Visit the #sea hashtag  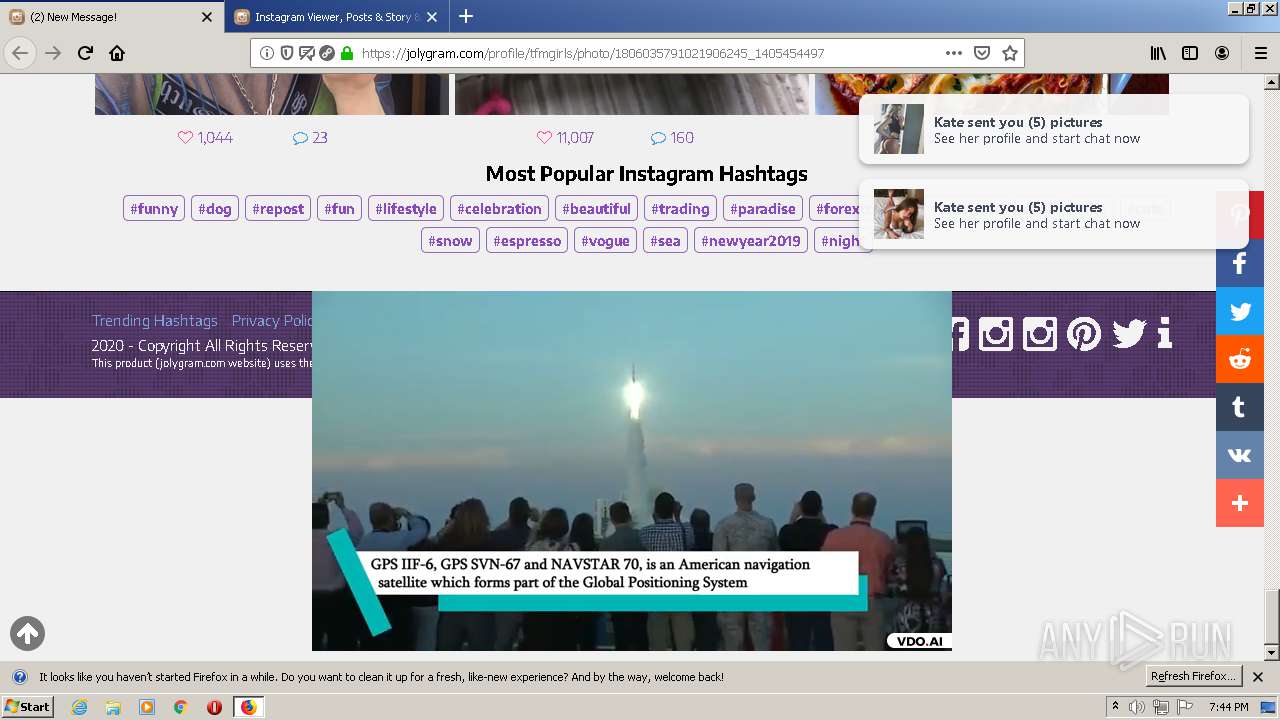[665, 240]
